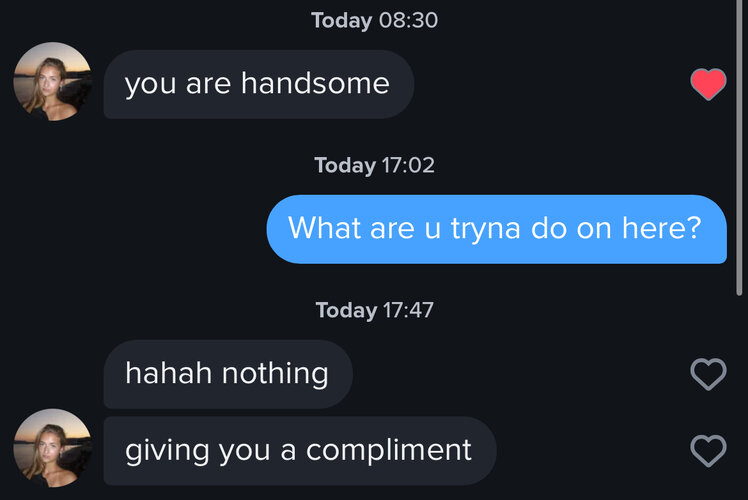Click the word "here?" in sent message
This screenshot has height=500, width=748.
click(662, 228)
